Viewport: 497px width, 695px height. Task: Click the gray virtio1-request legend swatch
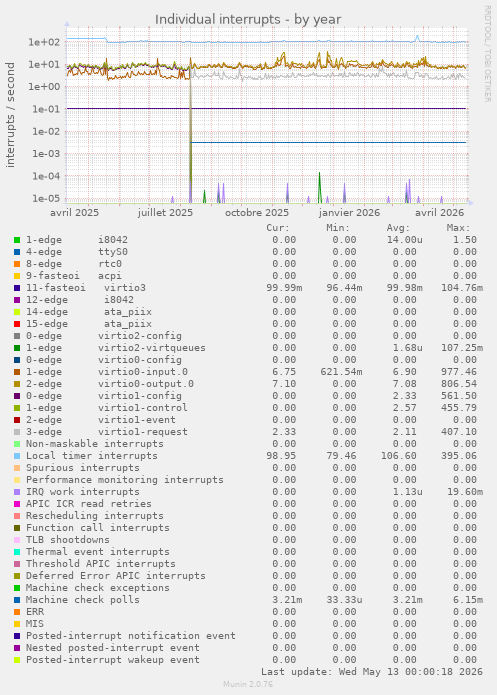tap(17, 432)
